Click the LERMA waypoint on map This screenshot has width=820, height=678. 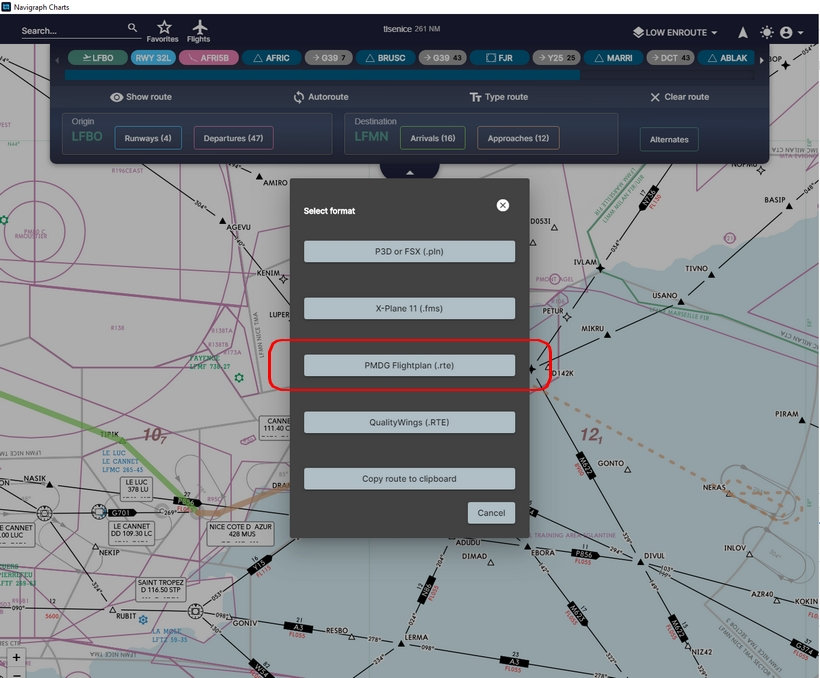click(401, 643)
